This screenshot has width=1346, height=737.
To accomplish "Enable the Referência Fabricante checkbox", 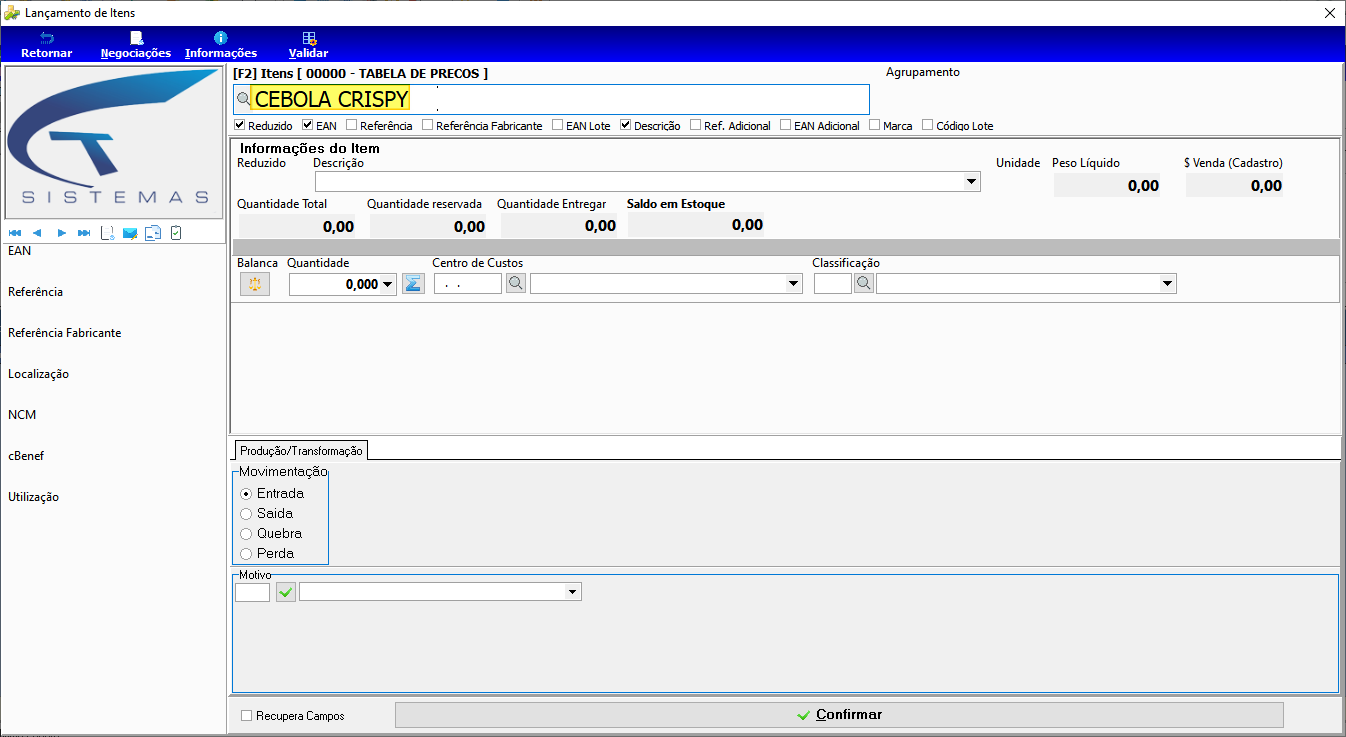I will click(428, 126).
